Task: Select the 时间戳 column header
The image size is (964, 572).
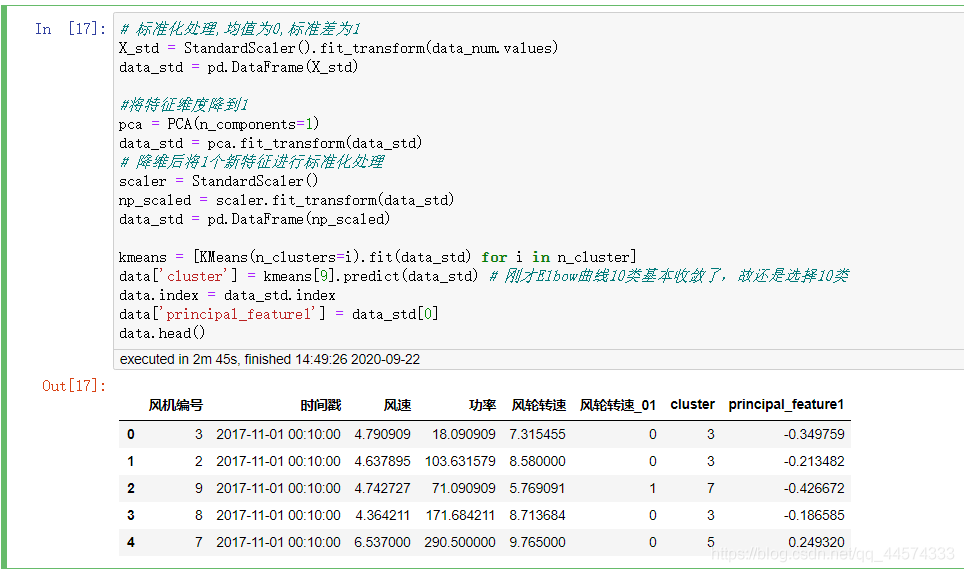Action: [x=320, y=405]
